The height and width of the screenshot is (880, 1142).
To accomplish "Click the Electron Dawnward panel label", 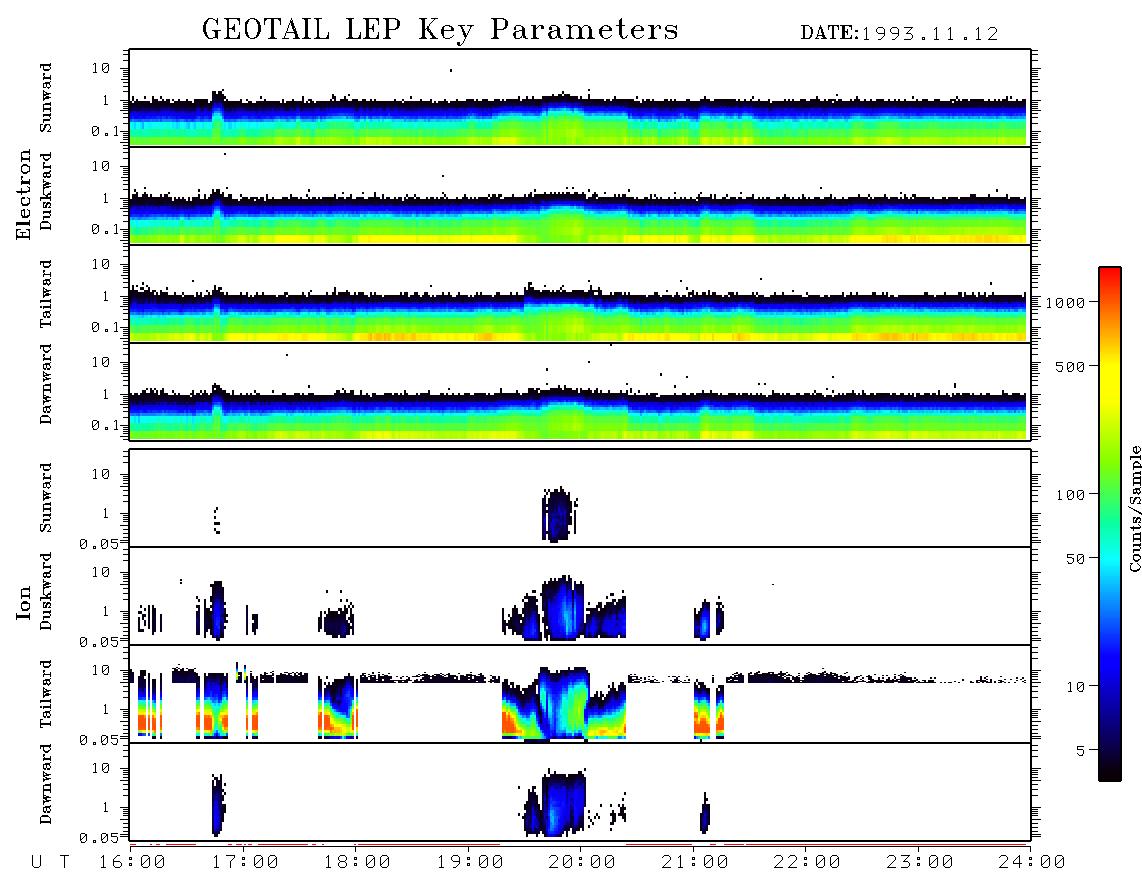I will coord(46,384).
